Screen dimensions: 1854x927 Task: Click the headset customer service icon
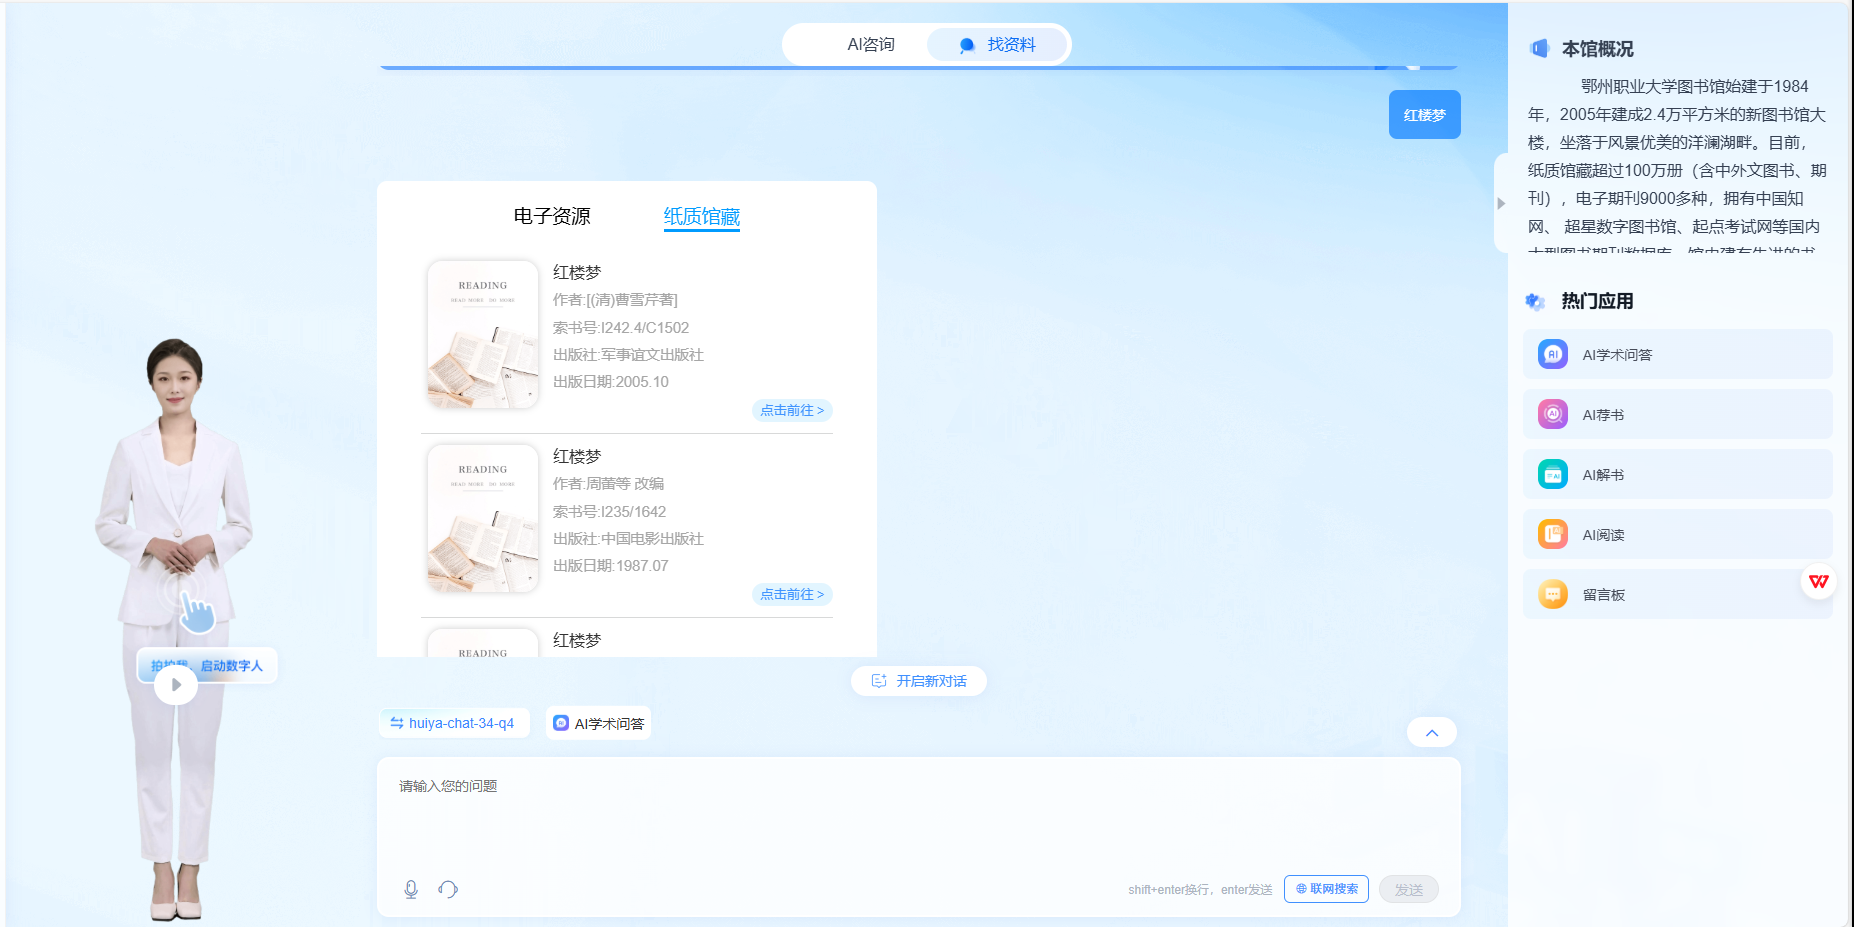pyautogui.click(x=448, y=889)
